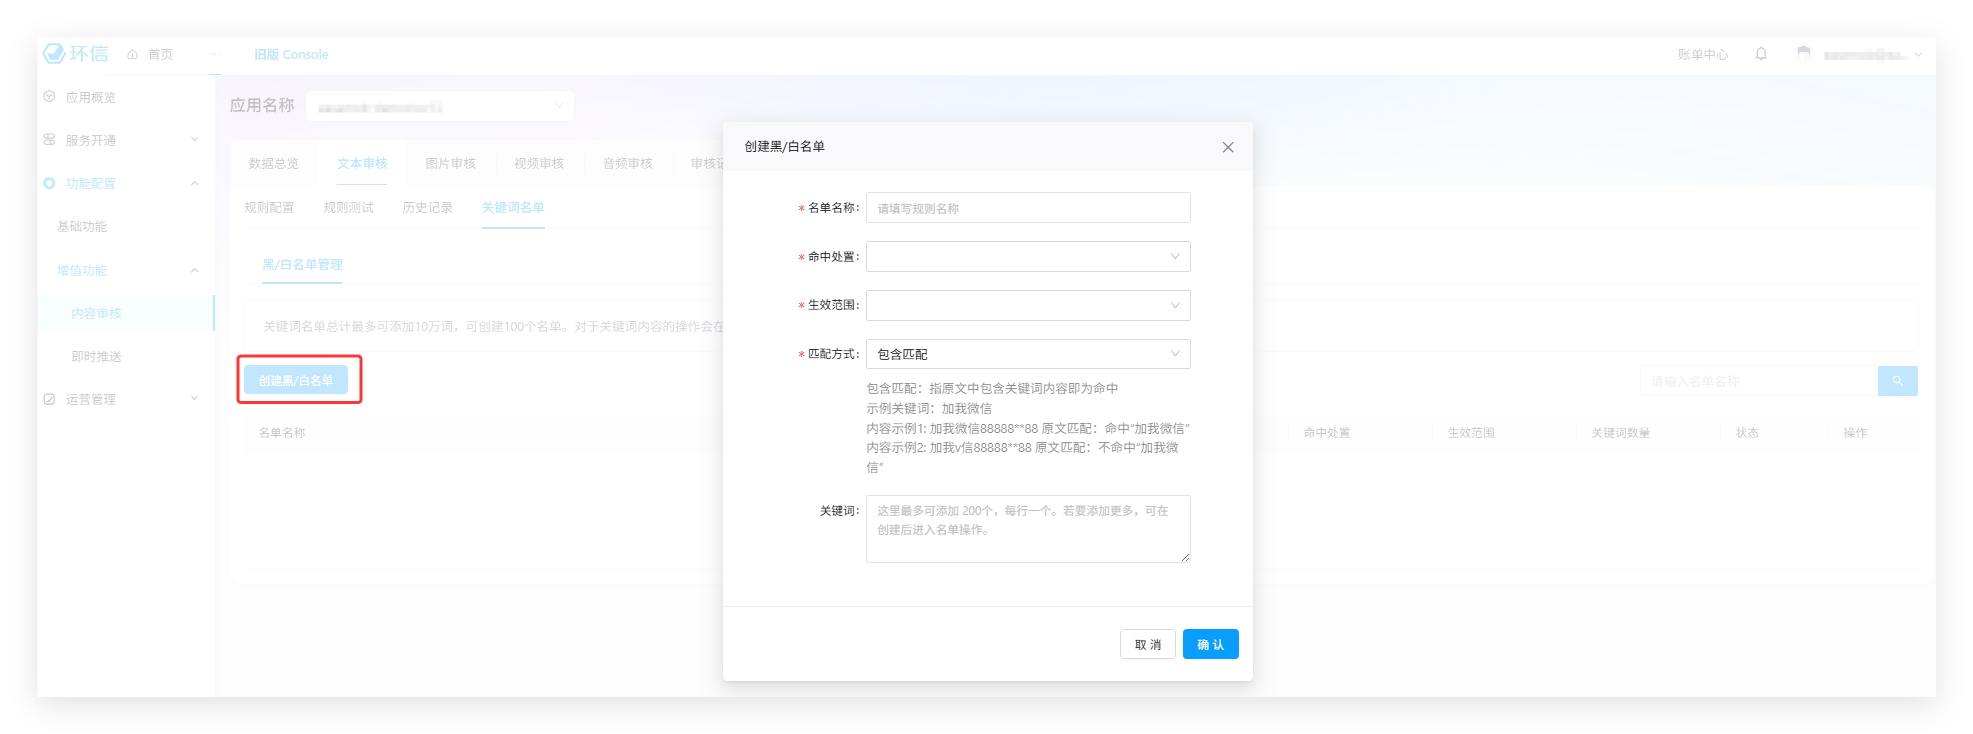
Task: Click the notification bell icon
Action: 1761,54
